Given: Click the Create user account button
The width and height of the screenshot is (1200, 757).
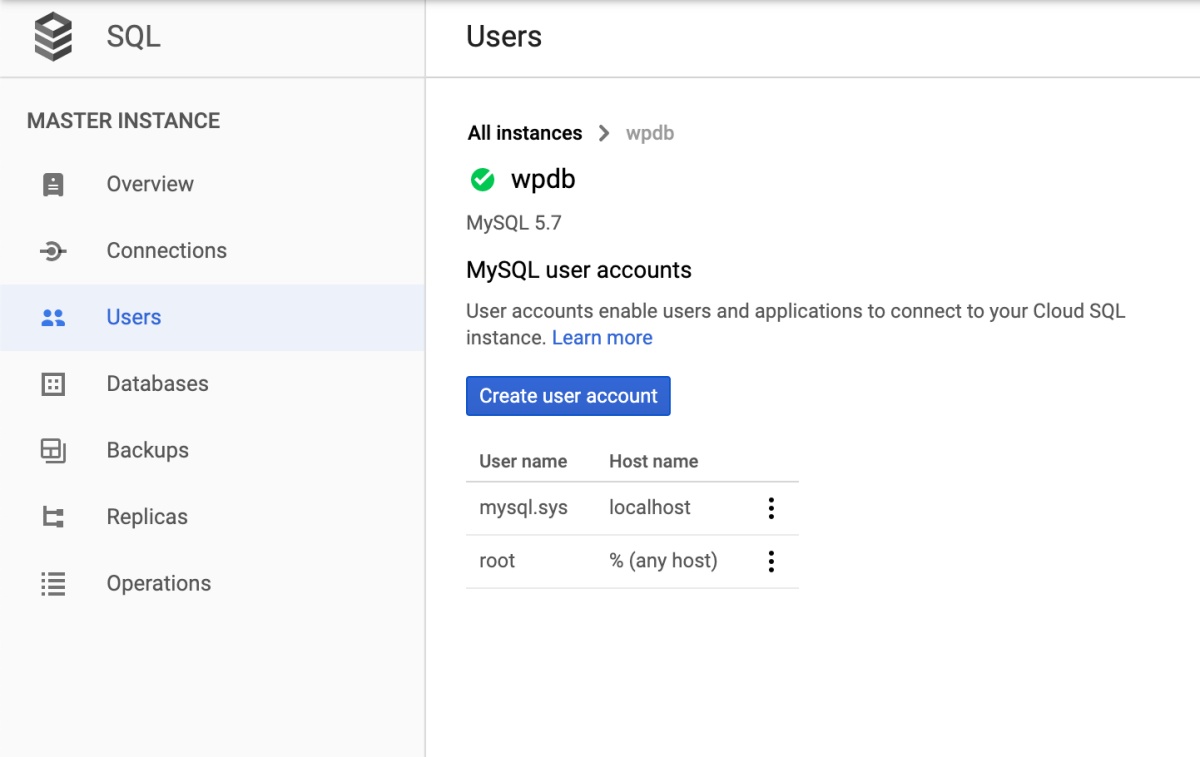Looking at the screenshot, I should click(x=568, y=395).
